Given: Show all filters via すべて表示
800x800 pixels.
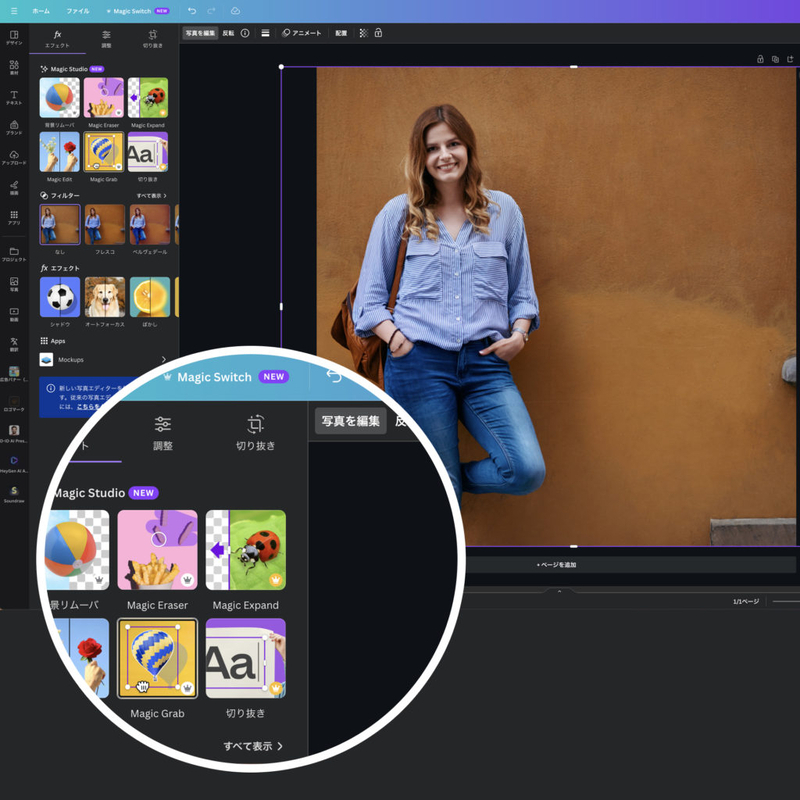Looking at the screenshot, I should point(151,195).
